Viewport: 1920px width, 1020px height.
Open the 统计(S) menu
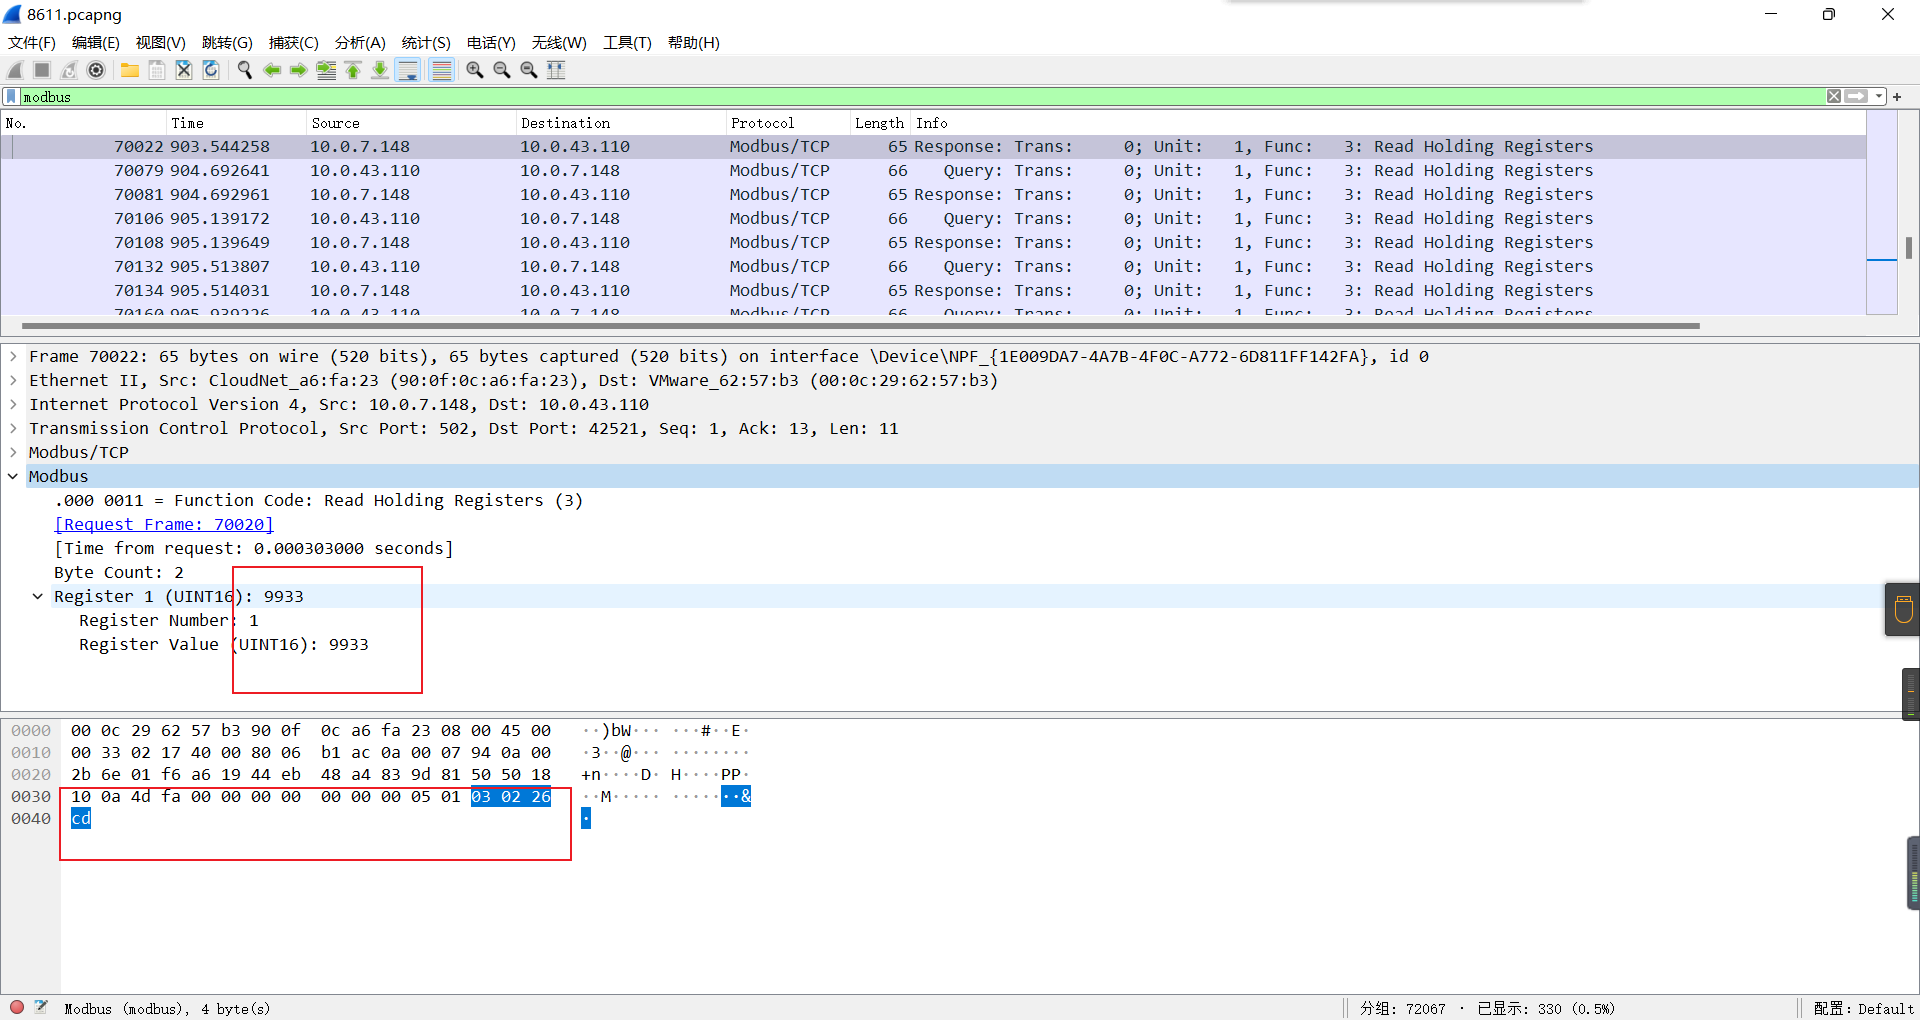(x=426, y=43)
